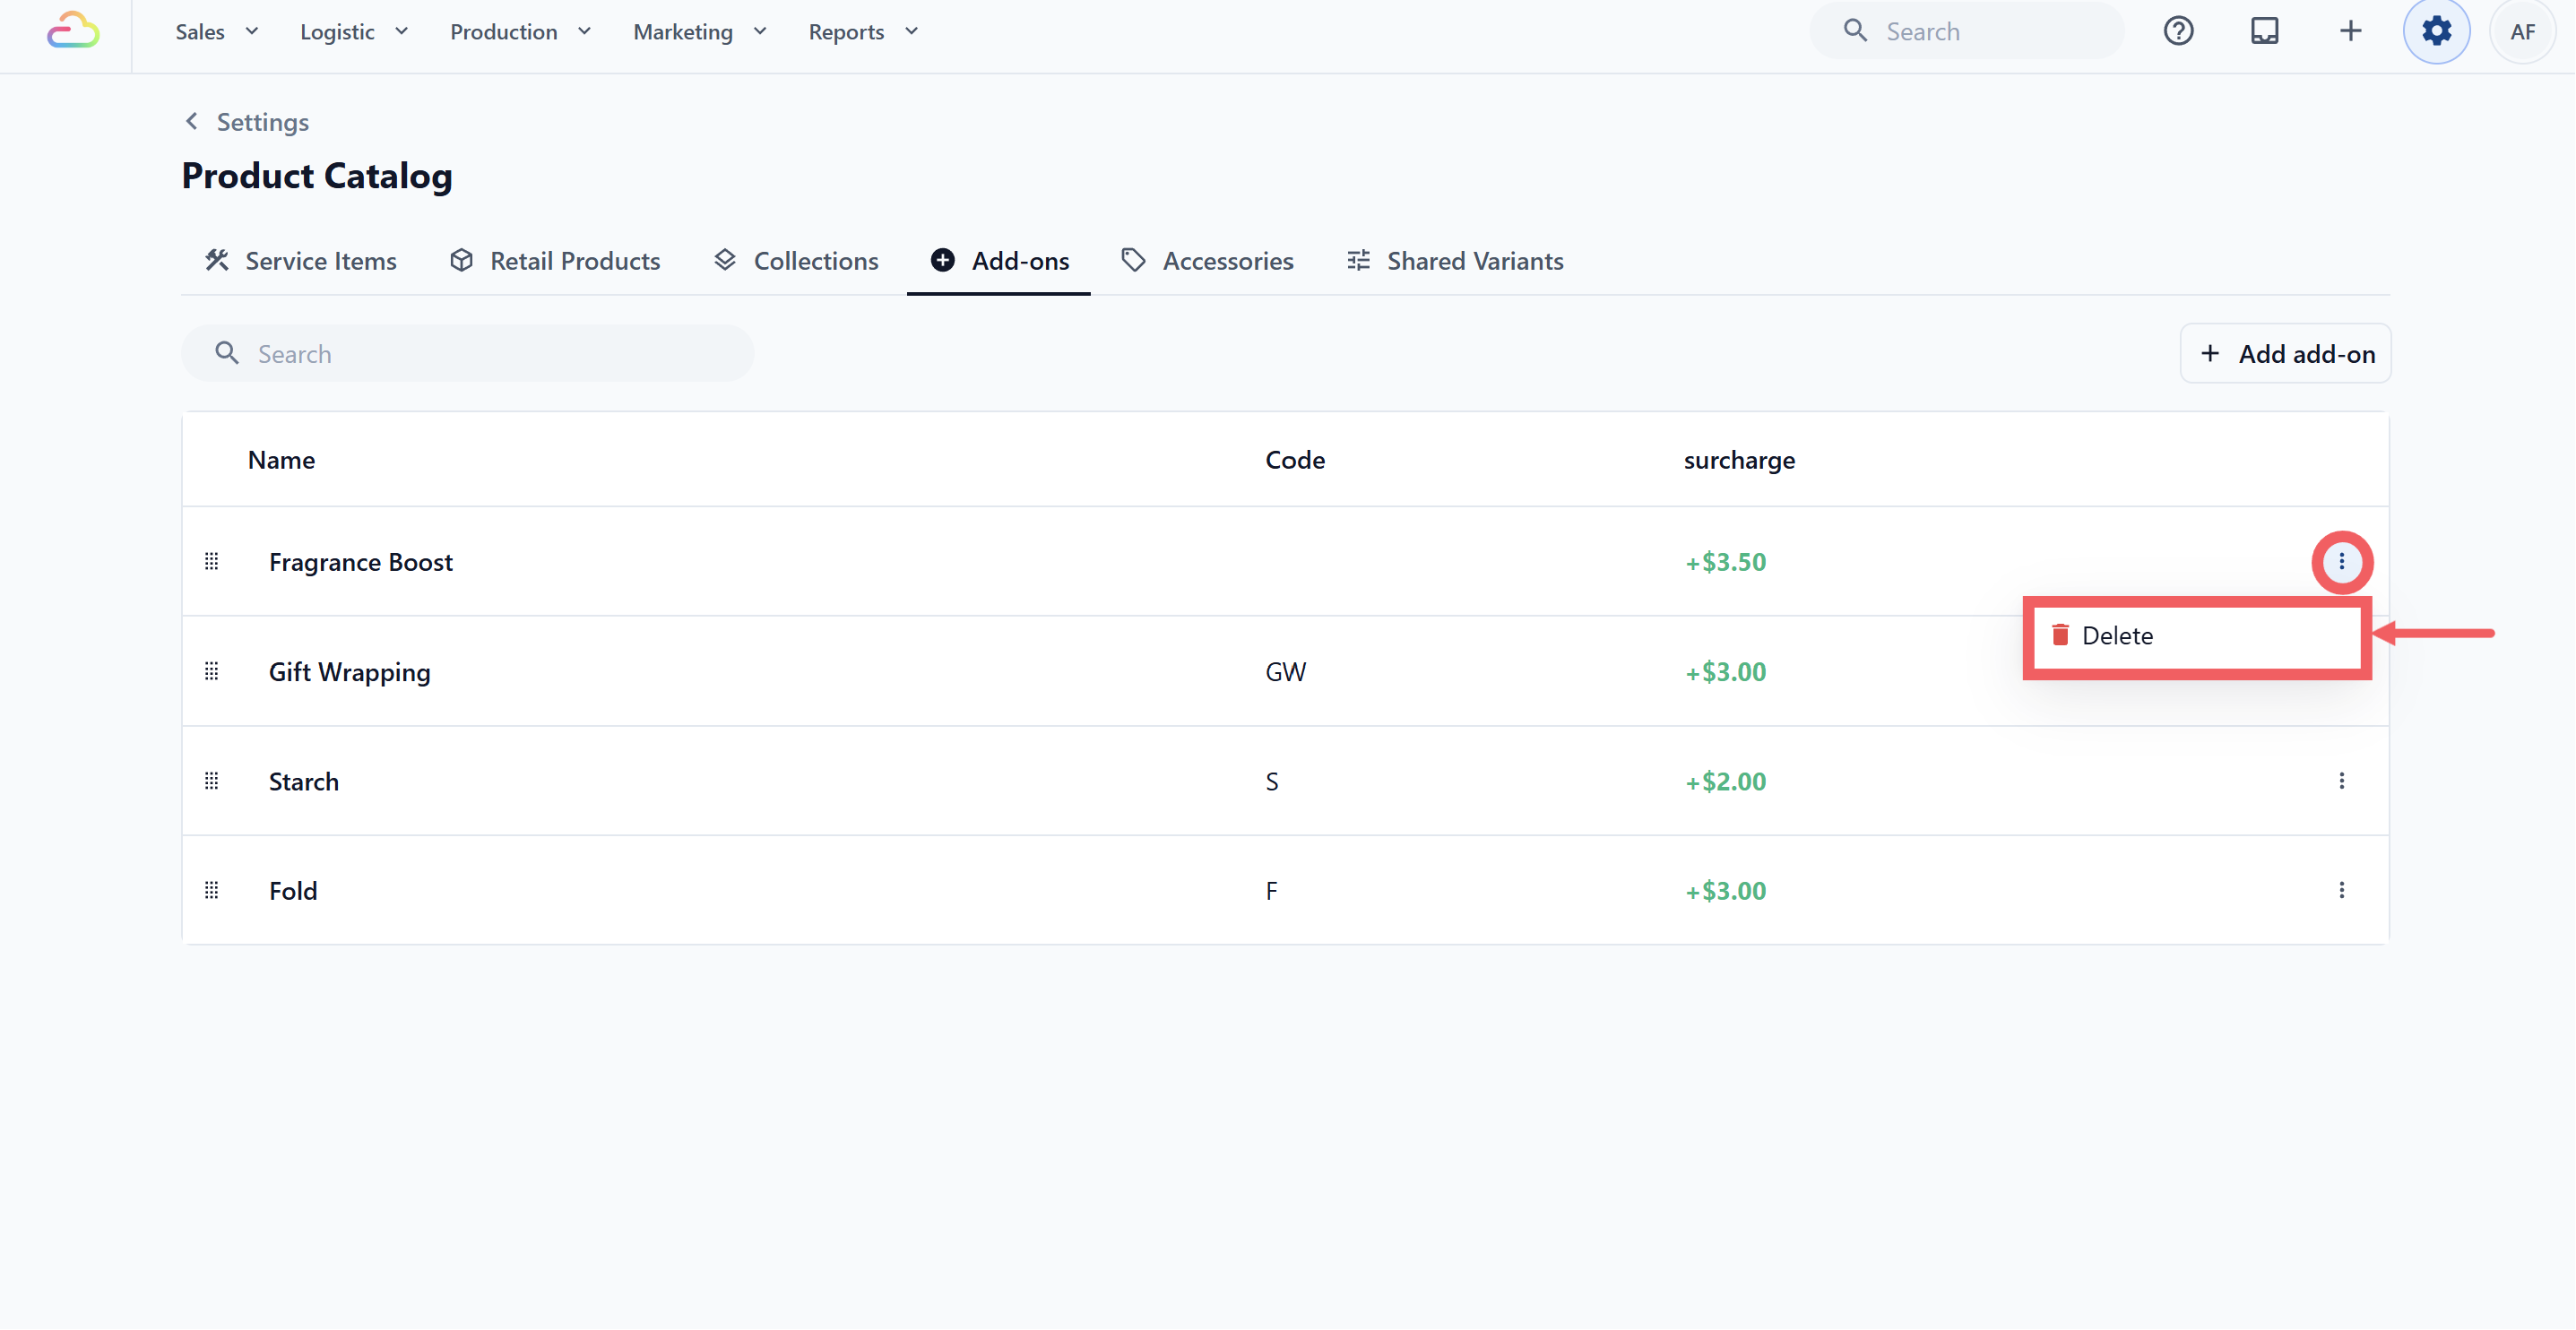The height and width of the screenshot is (1330, 2576).
Task: Expand the Production dropdown menu
Action: (520, 32)
